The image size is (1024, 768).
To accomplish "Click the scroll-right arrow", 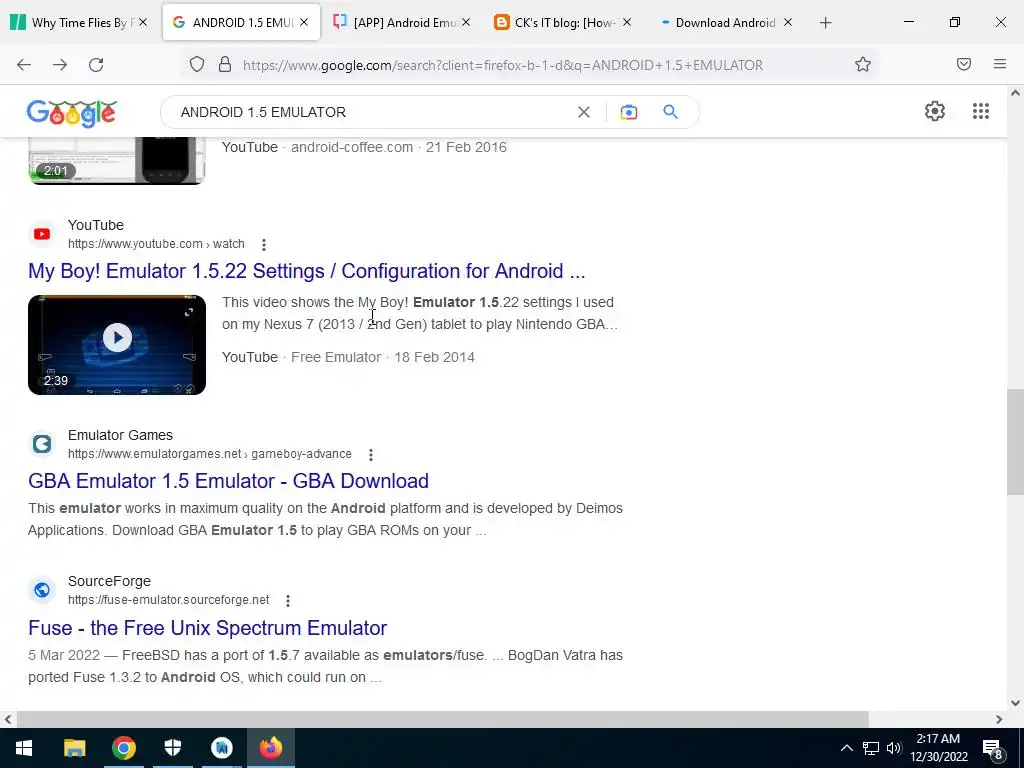I will pos(999,719).
